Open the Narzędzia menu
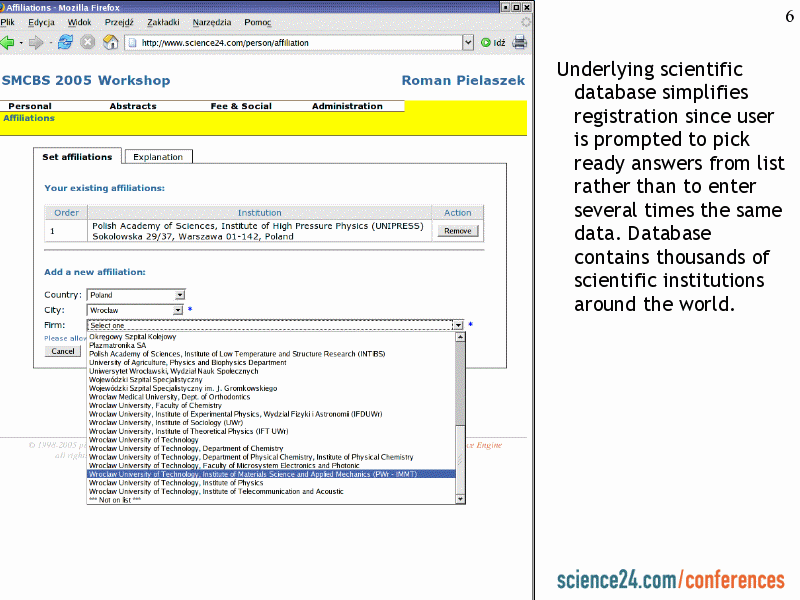800x600 pixels. click(x=211, y=22)
